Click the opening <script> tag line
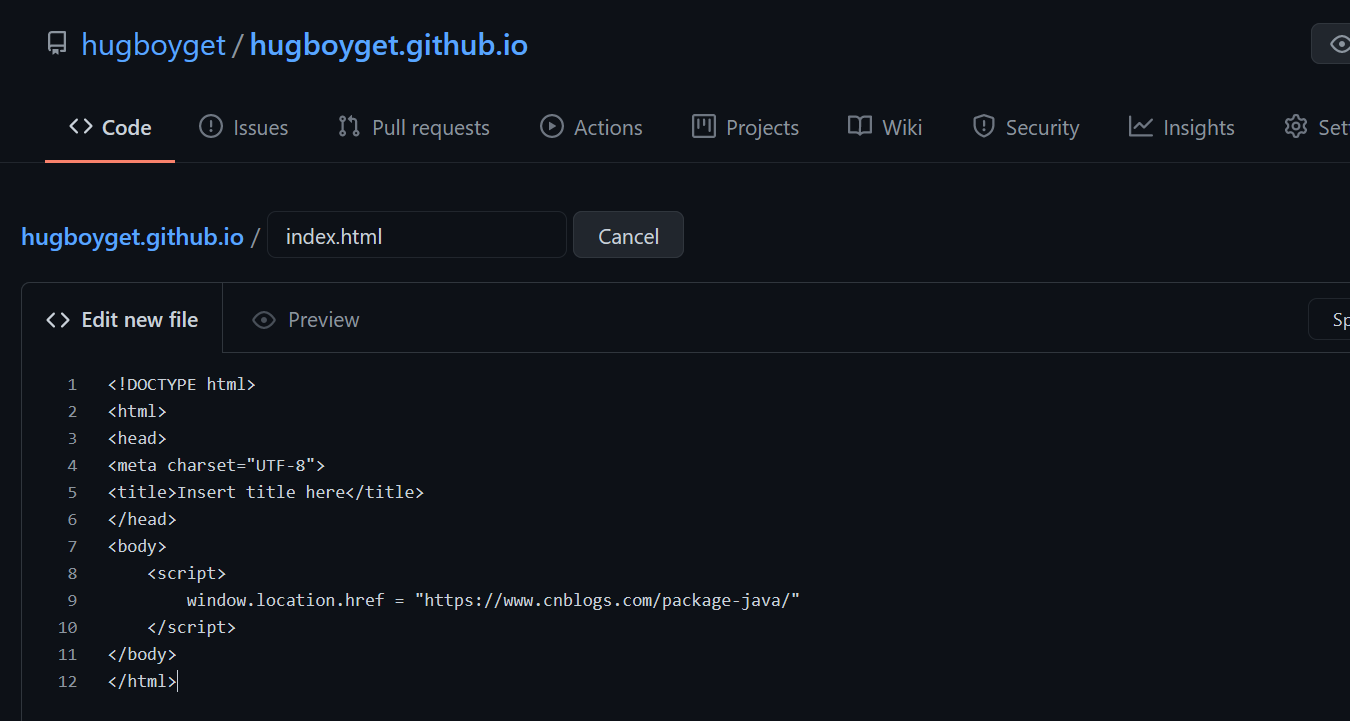1350x721 pixels. [187, 573]
